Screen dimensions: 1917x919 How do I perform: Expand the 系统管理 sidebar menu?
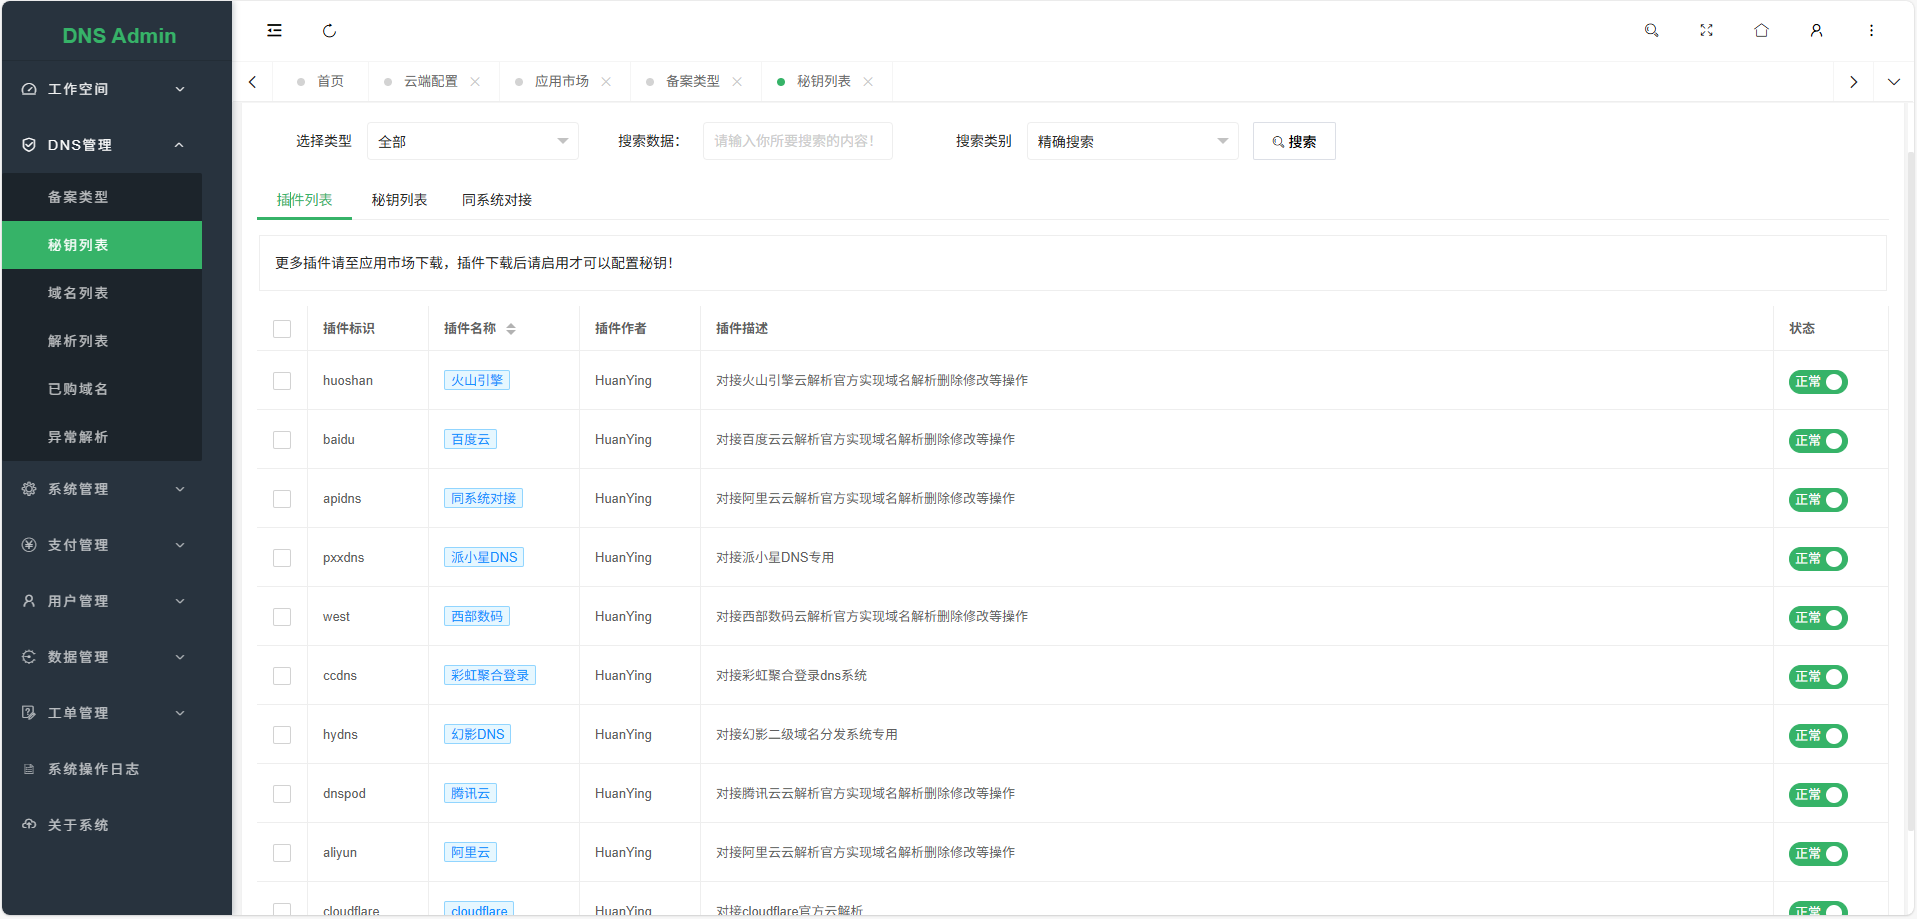tap(102, 489)
